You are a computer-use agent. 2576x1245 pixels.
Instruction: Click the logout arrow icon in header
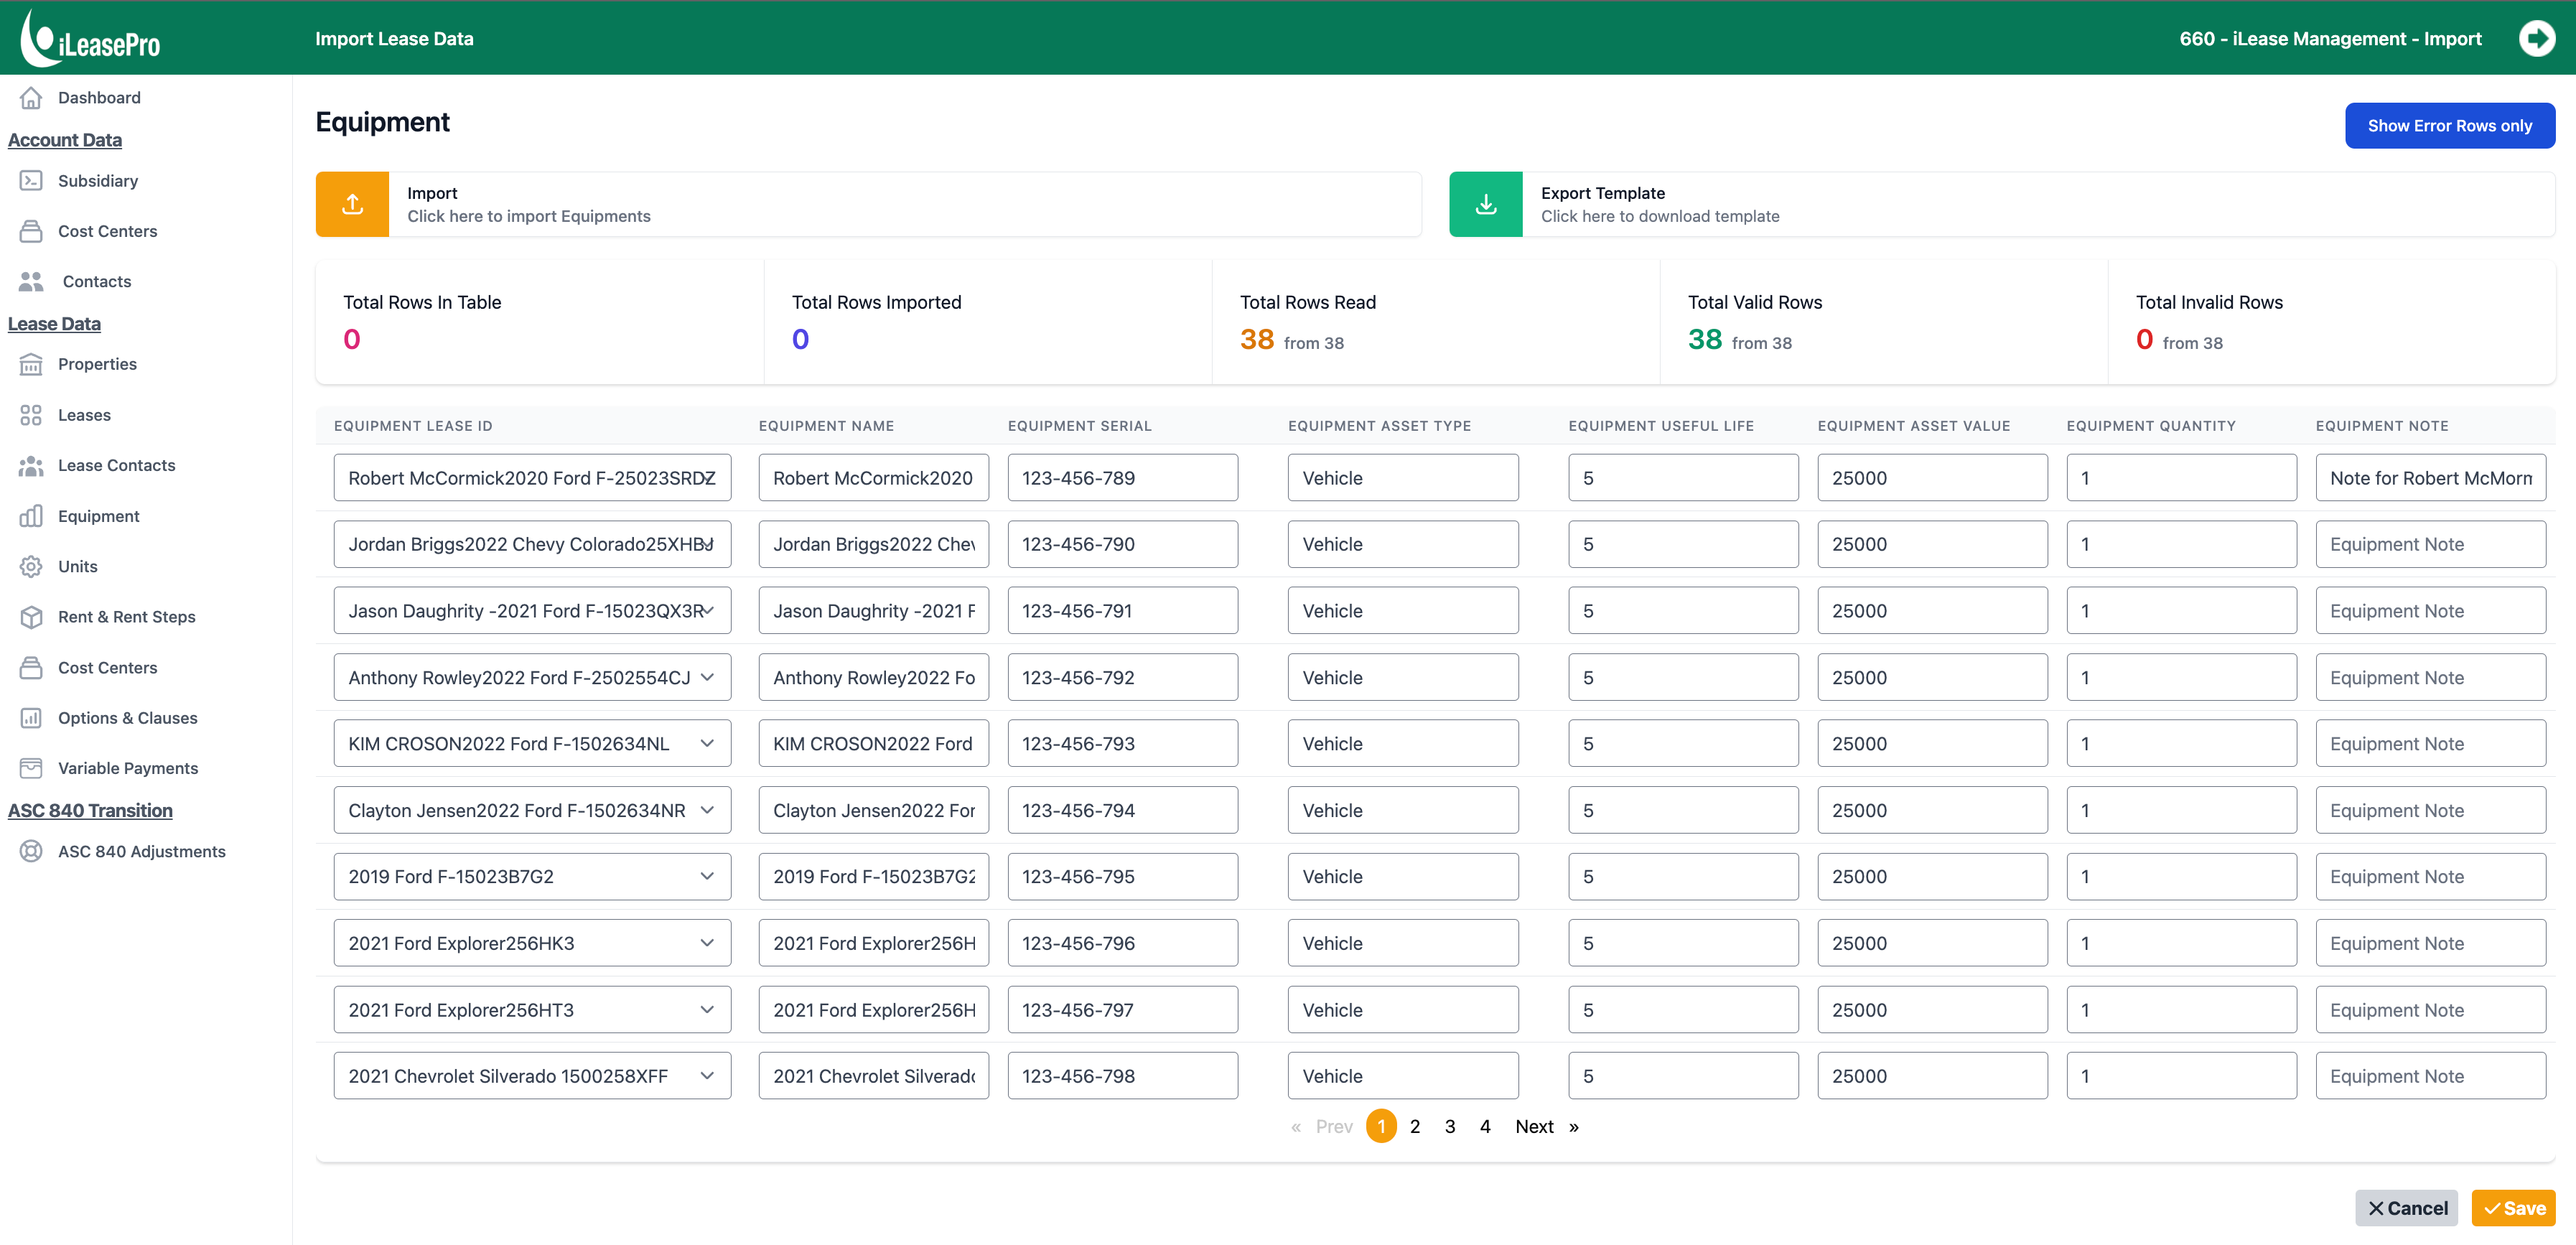click(x=2536, y=38)
